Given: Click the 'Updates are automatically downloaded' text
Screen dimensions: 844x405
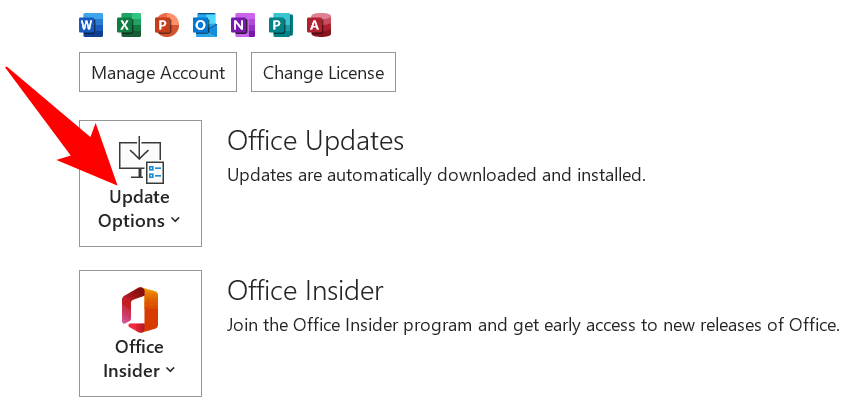Looking at the screenshot, I should click(x=436, y=175).
